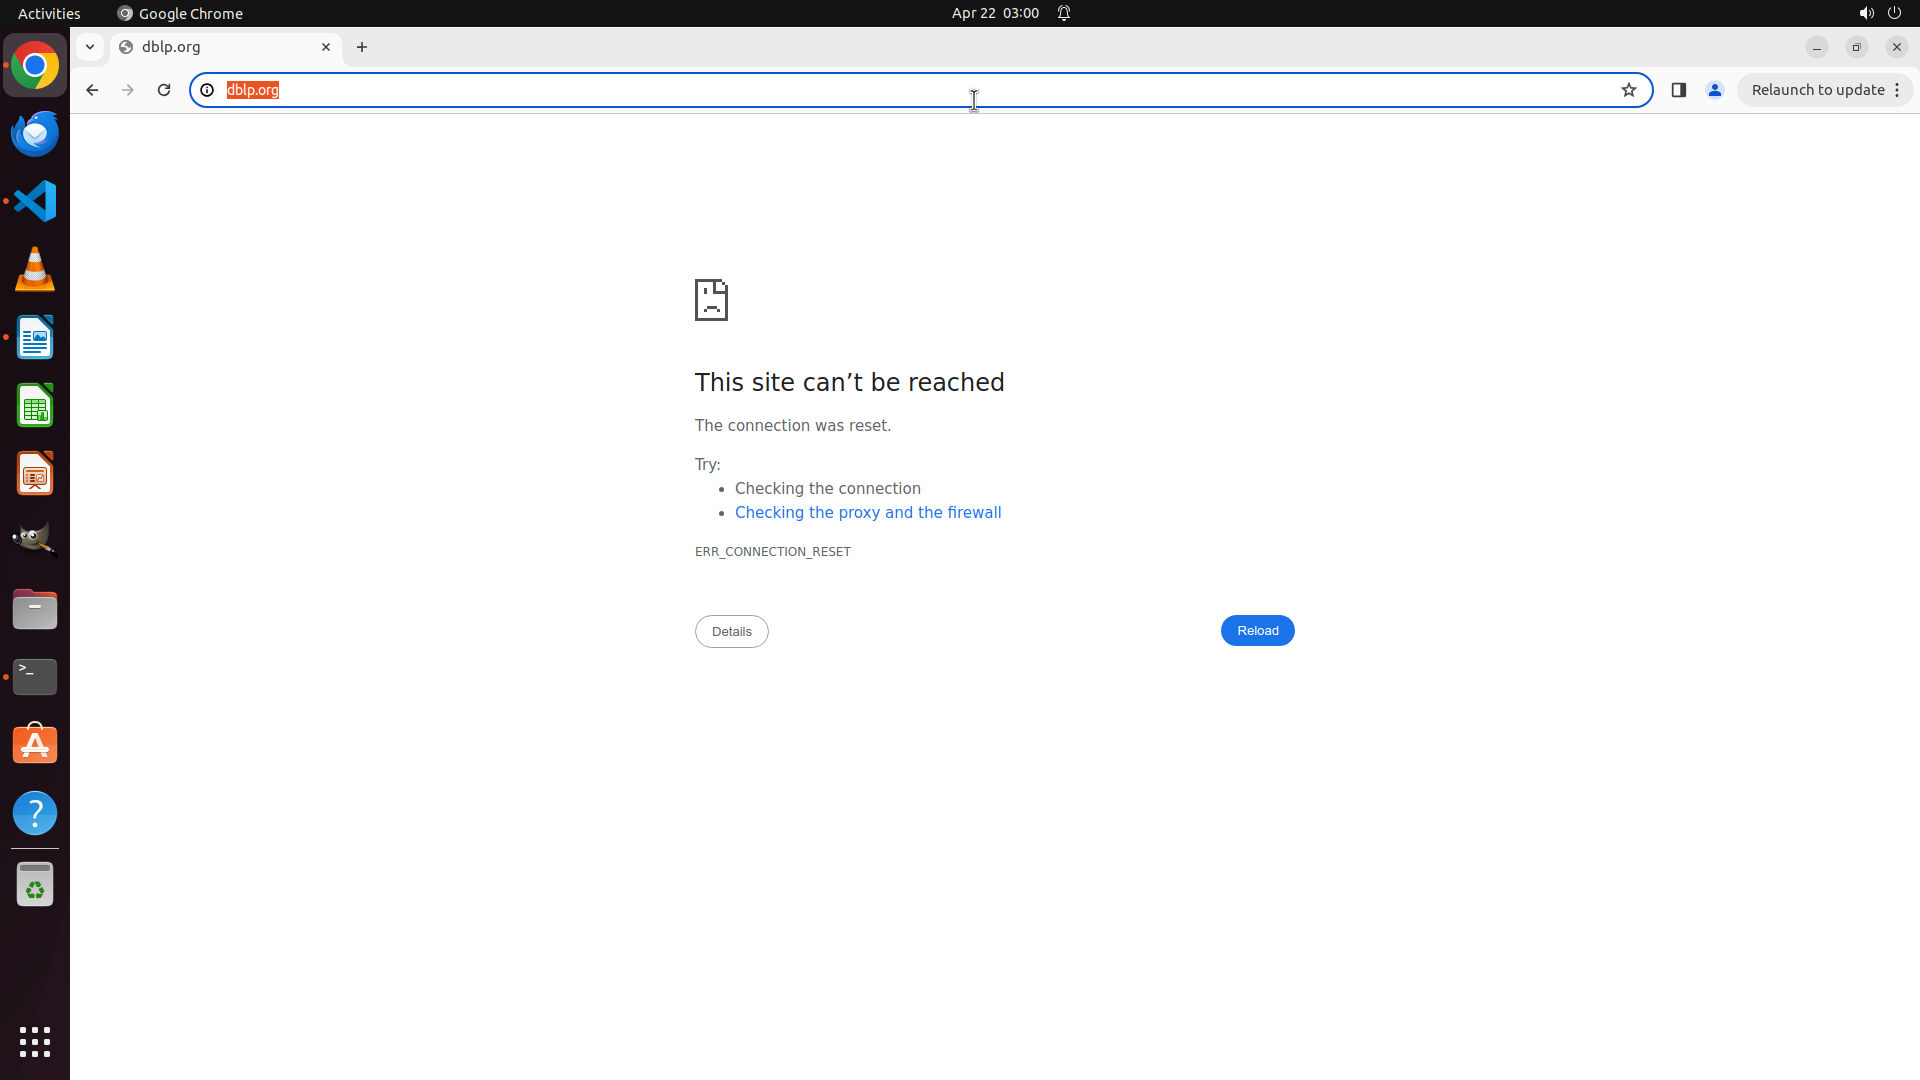The image size is (1920, 1080).
Task: Bookmark this page with the star icon
Action: tap(1629, 90)
